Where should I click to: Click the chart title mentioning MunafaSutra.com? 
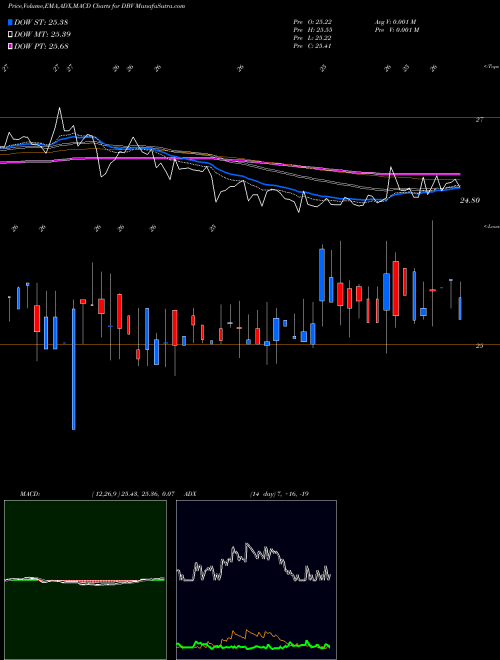click(x=96, y=6)
